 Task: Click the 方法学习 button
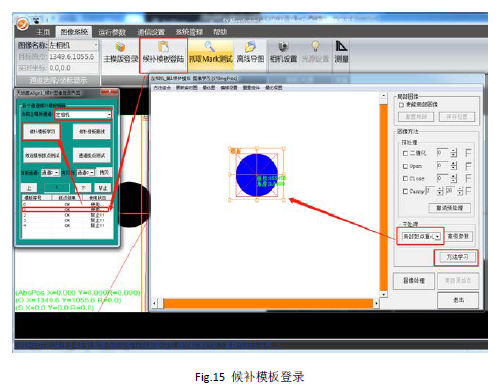click(457, 257)
